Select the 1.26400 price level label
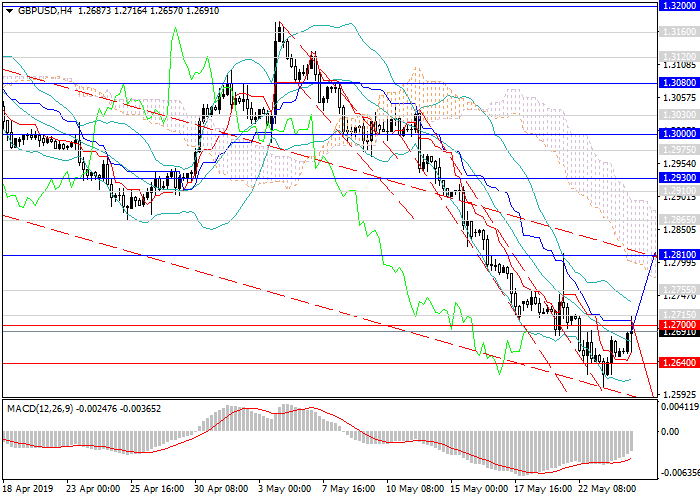This screenshot has width=700, height=500. (x=677, y=363)
